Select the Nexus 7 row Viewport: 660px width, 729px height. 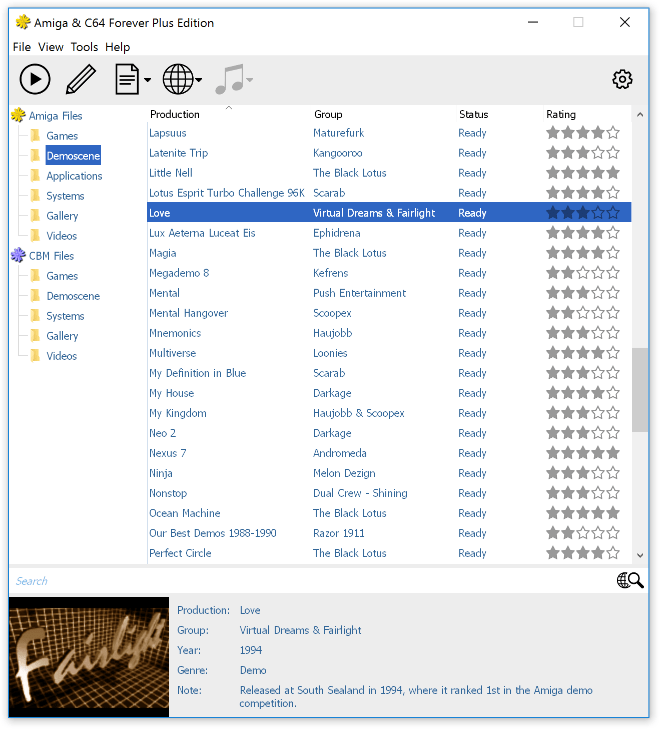click(x=389, y=453)
